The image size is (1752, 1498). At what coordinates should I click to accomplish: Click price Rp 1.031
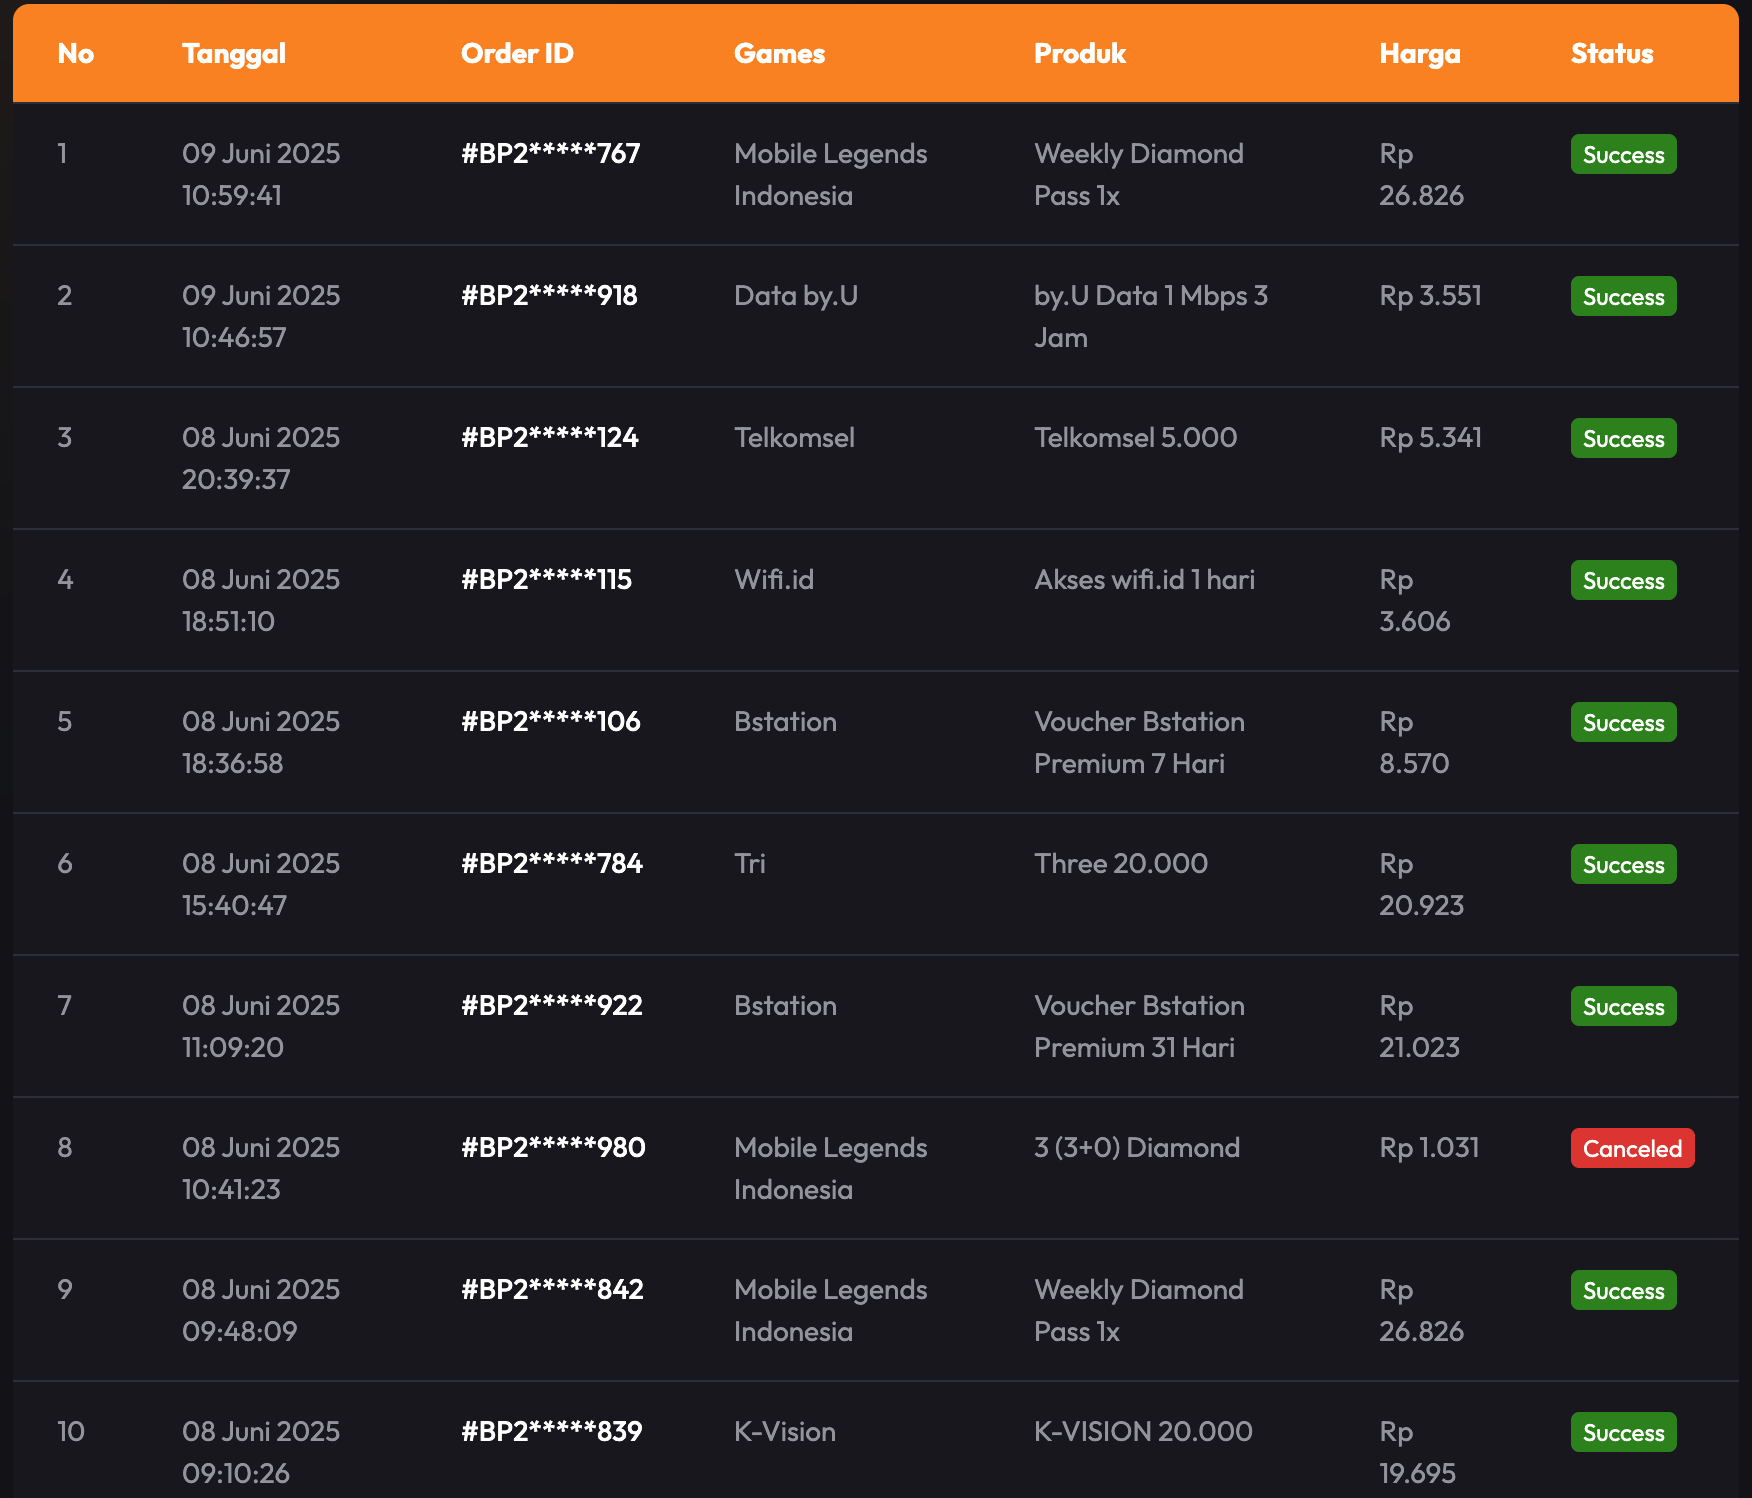(x=1430, y=1149)
